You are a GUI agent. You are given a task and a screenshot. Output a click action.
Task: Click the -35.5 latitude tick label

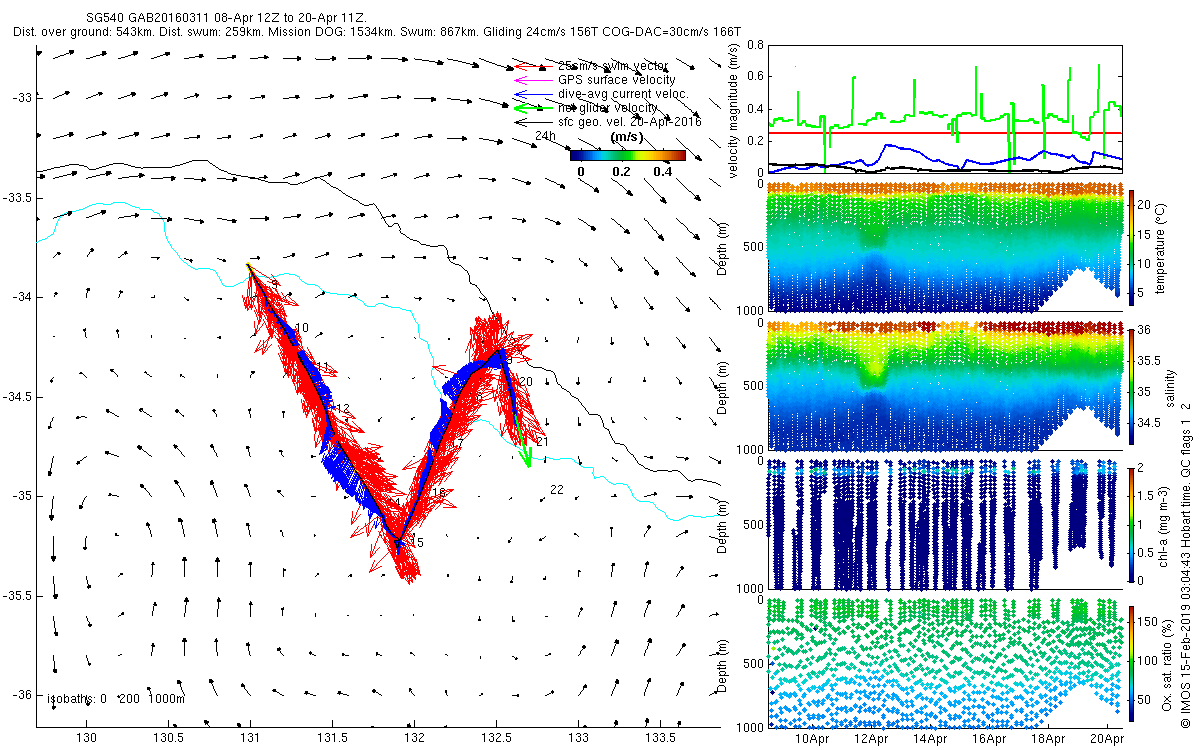[x=18, y=596]
